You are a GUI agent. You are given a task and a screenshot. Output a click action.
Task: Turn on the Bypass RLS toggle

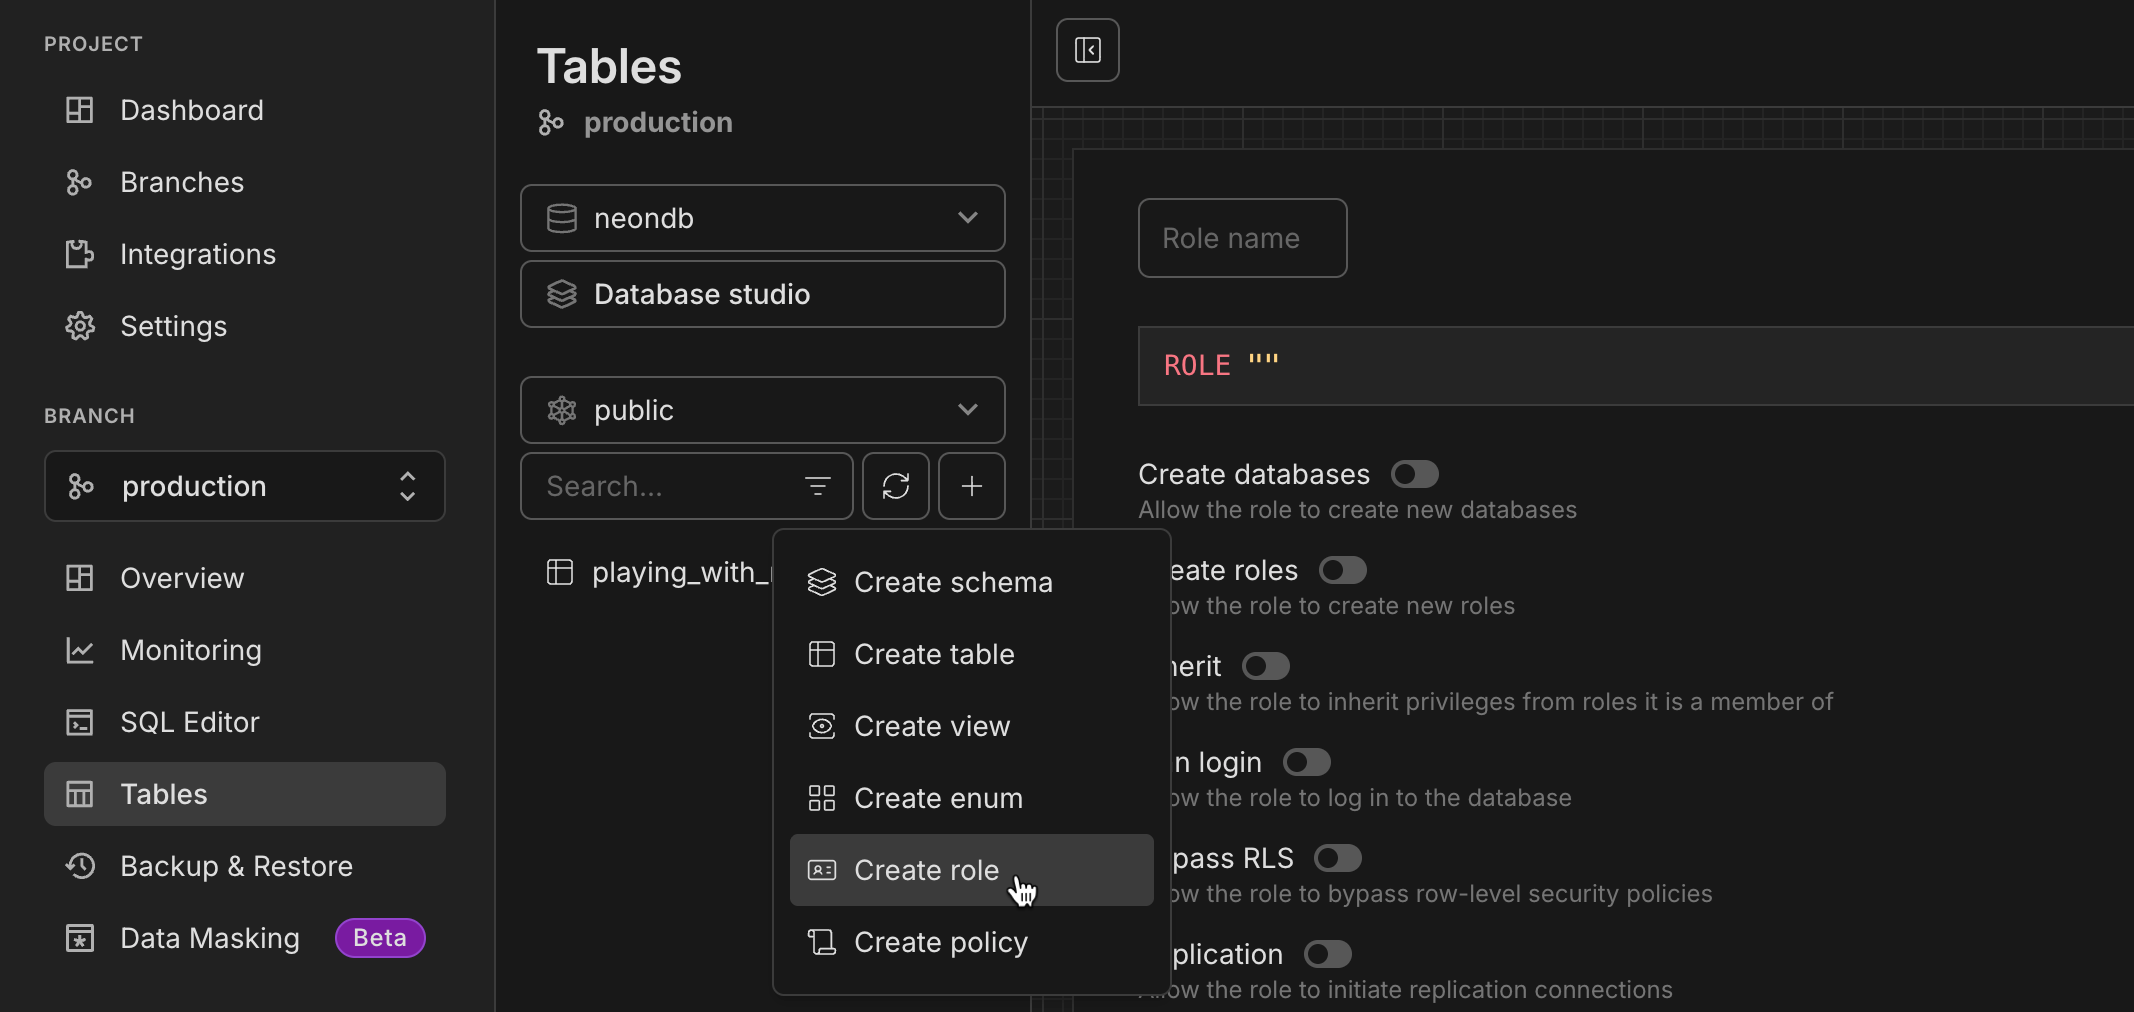click(x=1337, y=858)
